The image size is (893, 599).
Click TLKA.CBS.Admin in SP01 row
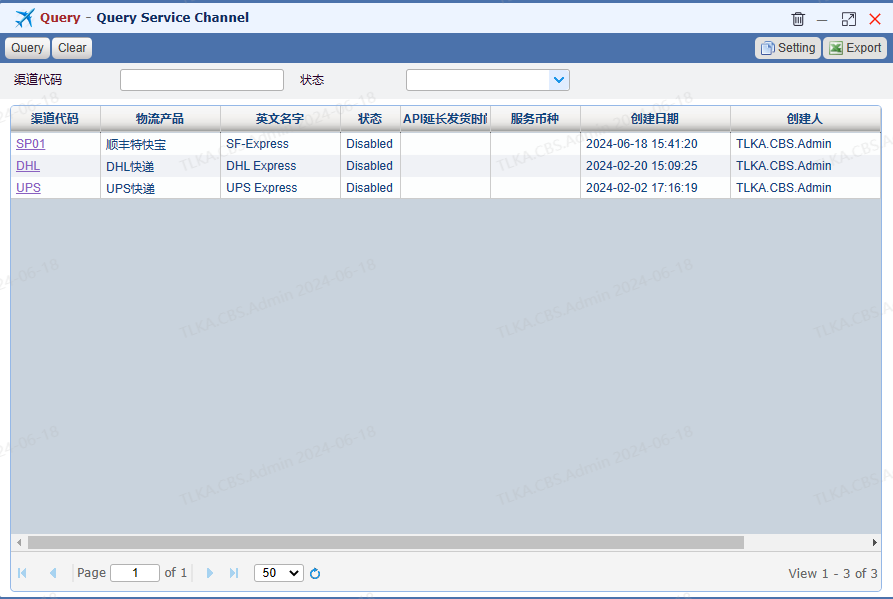[805, 144]
